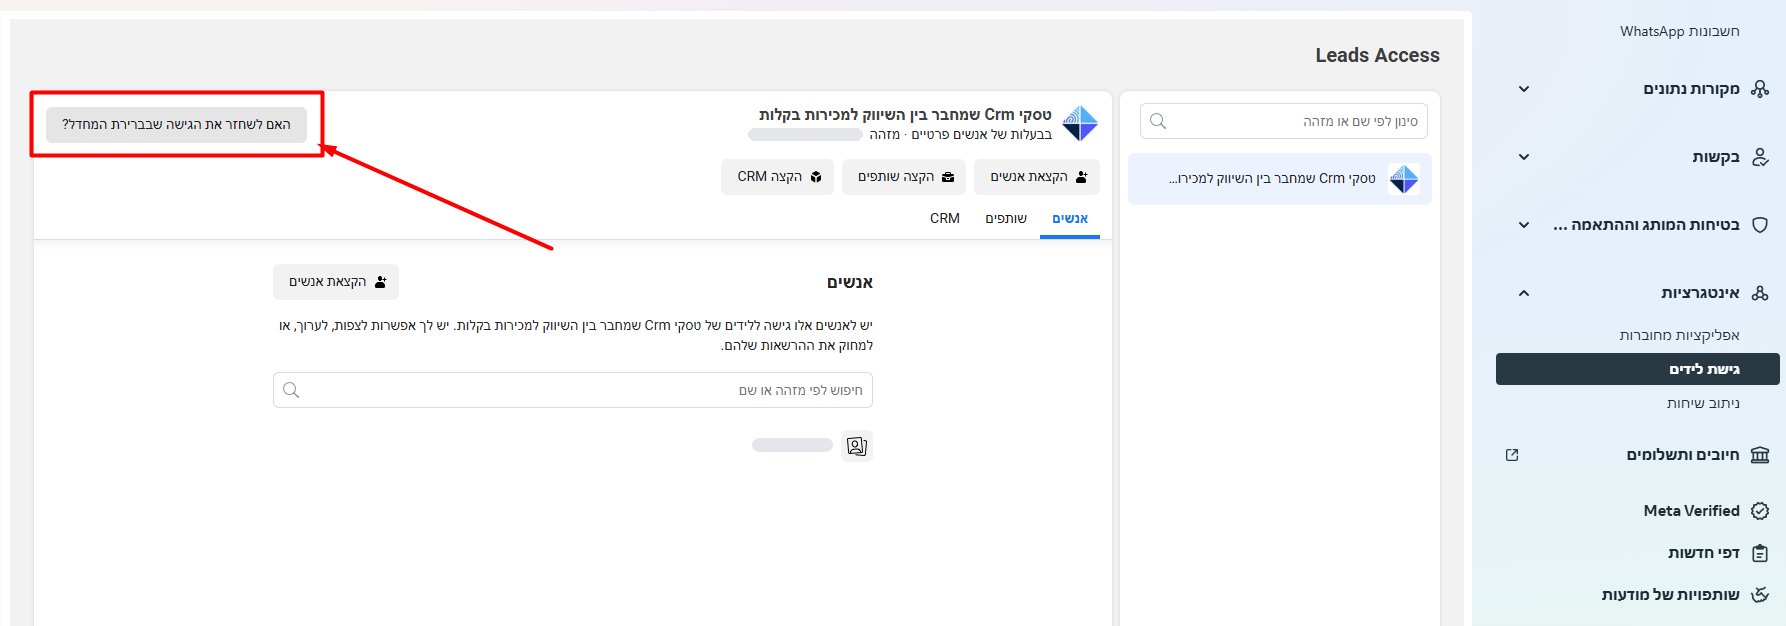
Task: Switch to the אנשים tab
Action: 1070,219
